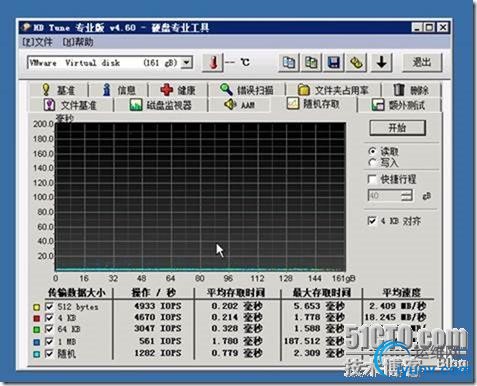Select the 随机存取 random access tab

313,104
